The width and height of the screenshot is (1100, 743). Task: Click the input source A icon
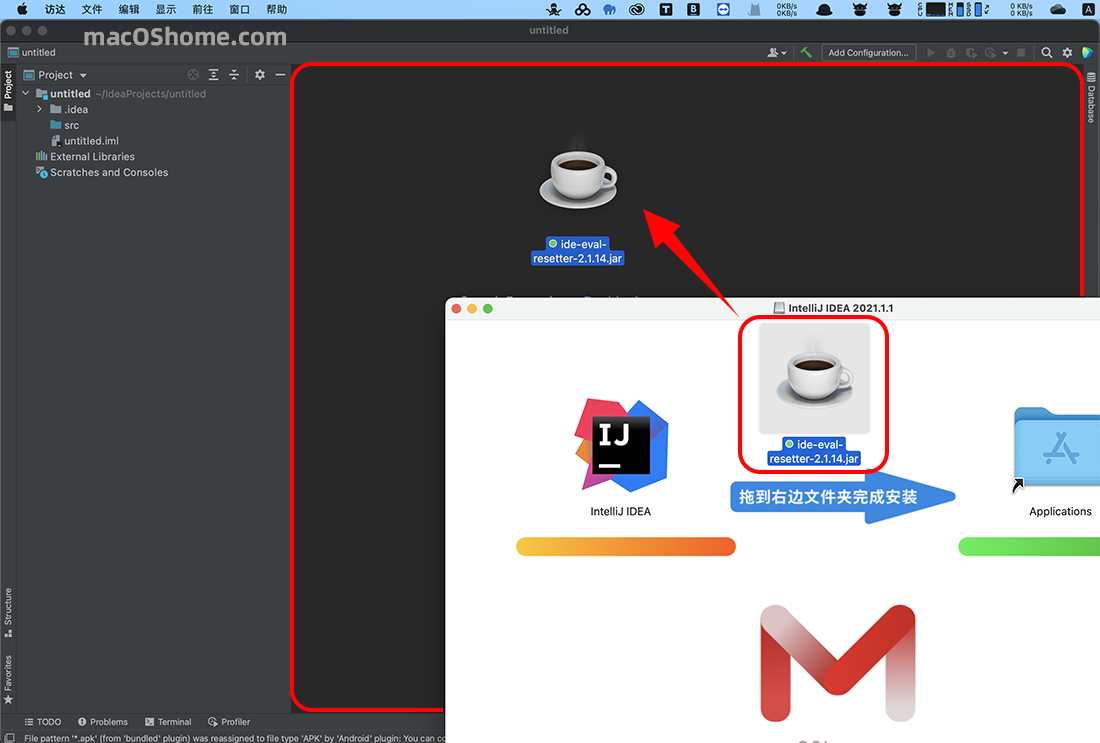tap(1087, 10)
